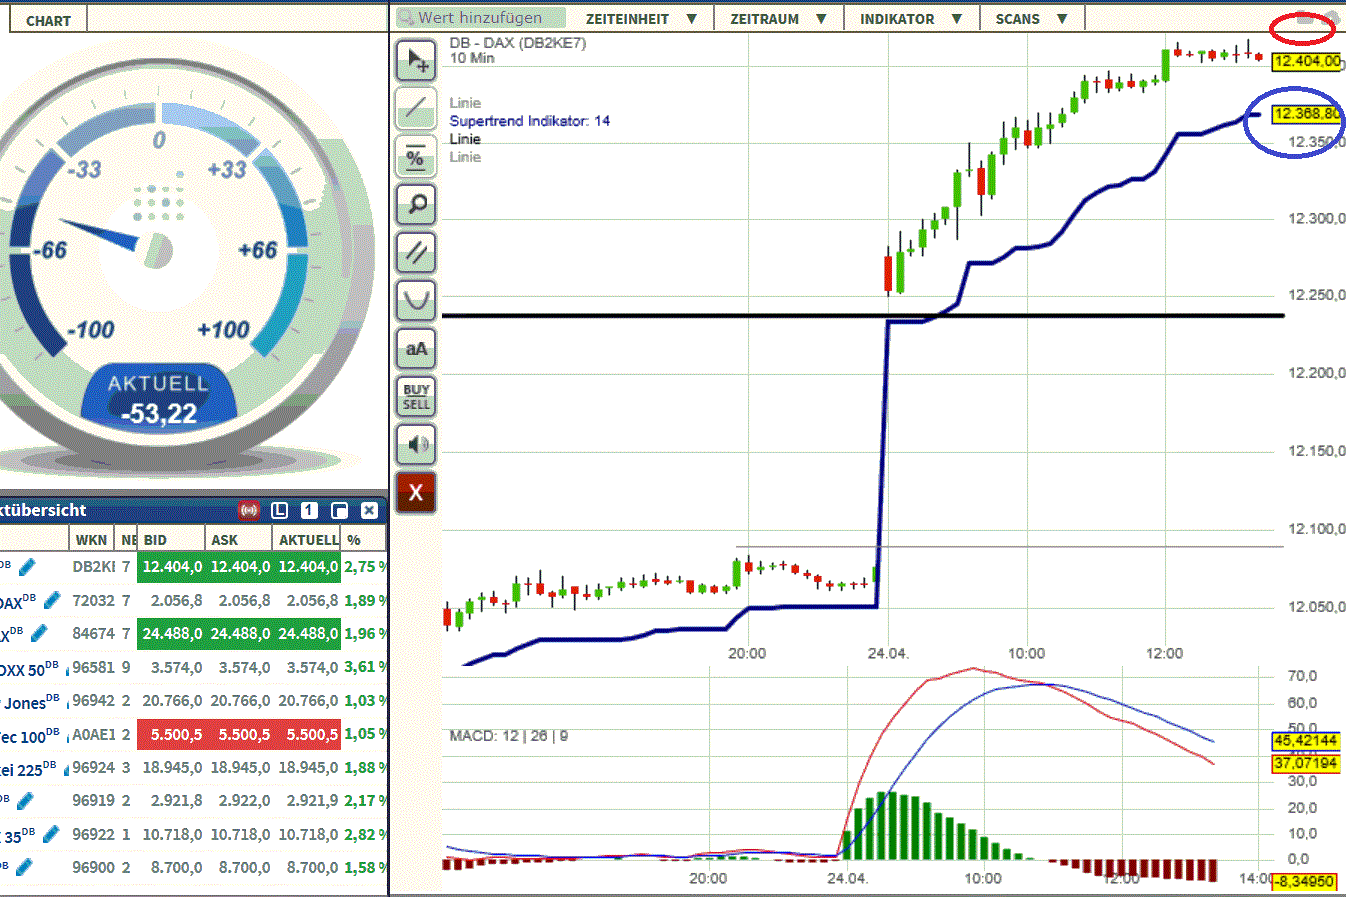The width and height of the screenshot is (1346, 897).
Task: Activate the chart zoom magnifier tool
Action: click(415, 204)
